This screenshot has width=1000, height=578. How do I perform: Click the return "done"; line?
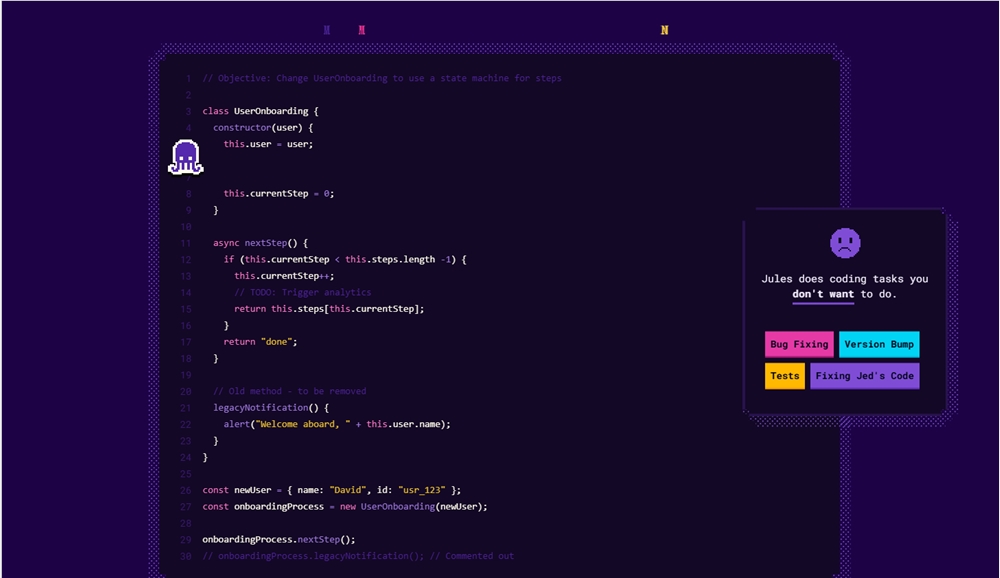[260, 342]
